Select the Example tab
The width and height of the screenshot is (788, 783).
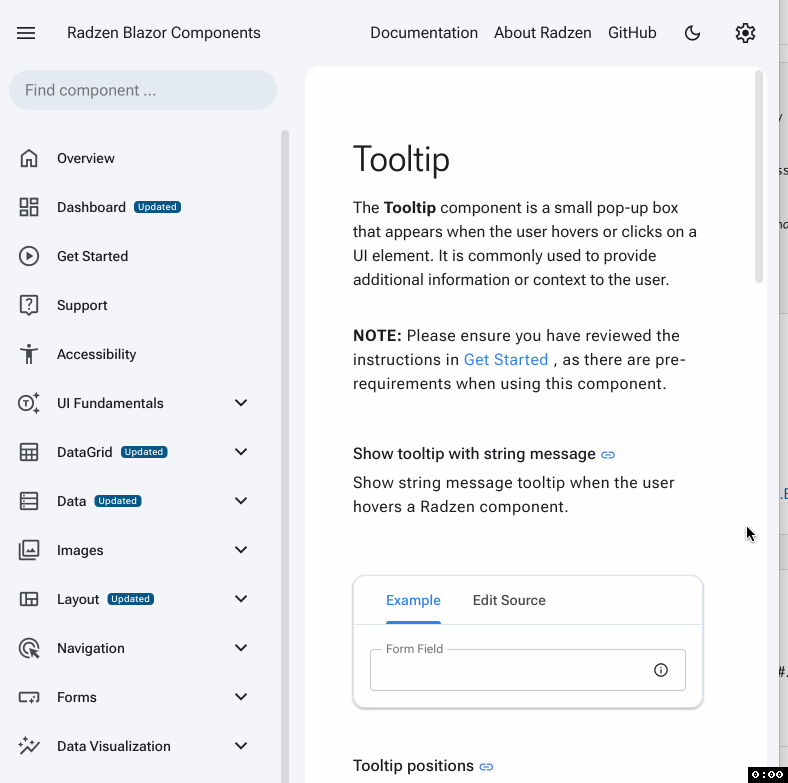tap(413, 600)
